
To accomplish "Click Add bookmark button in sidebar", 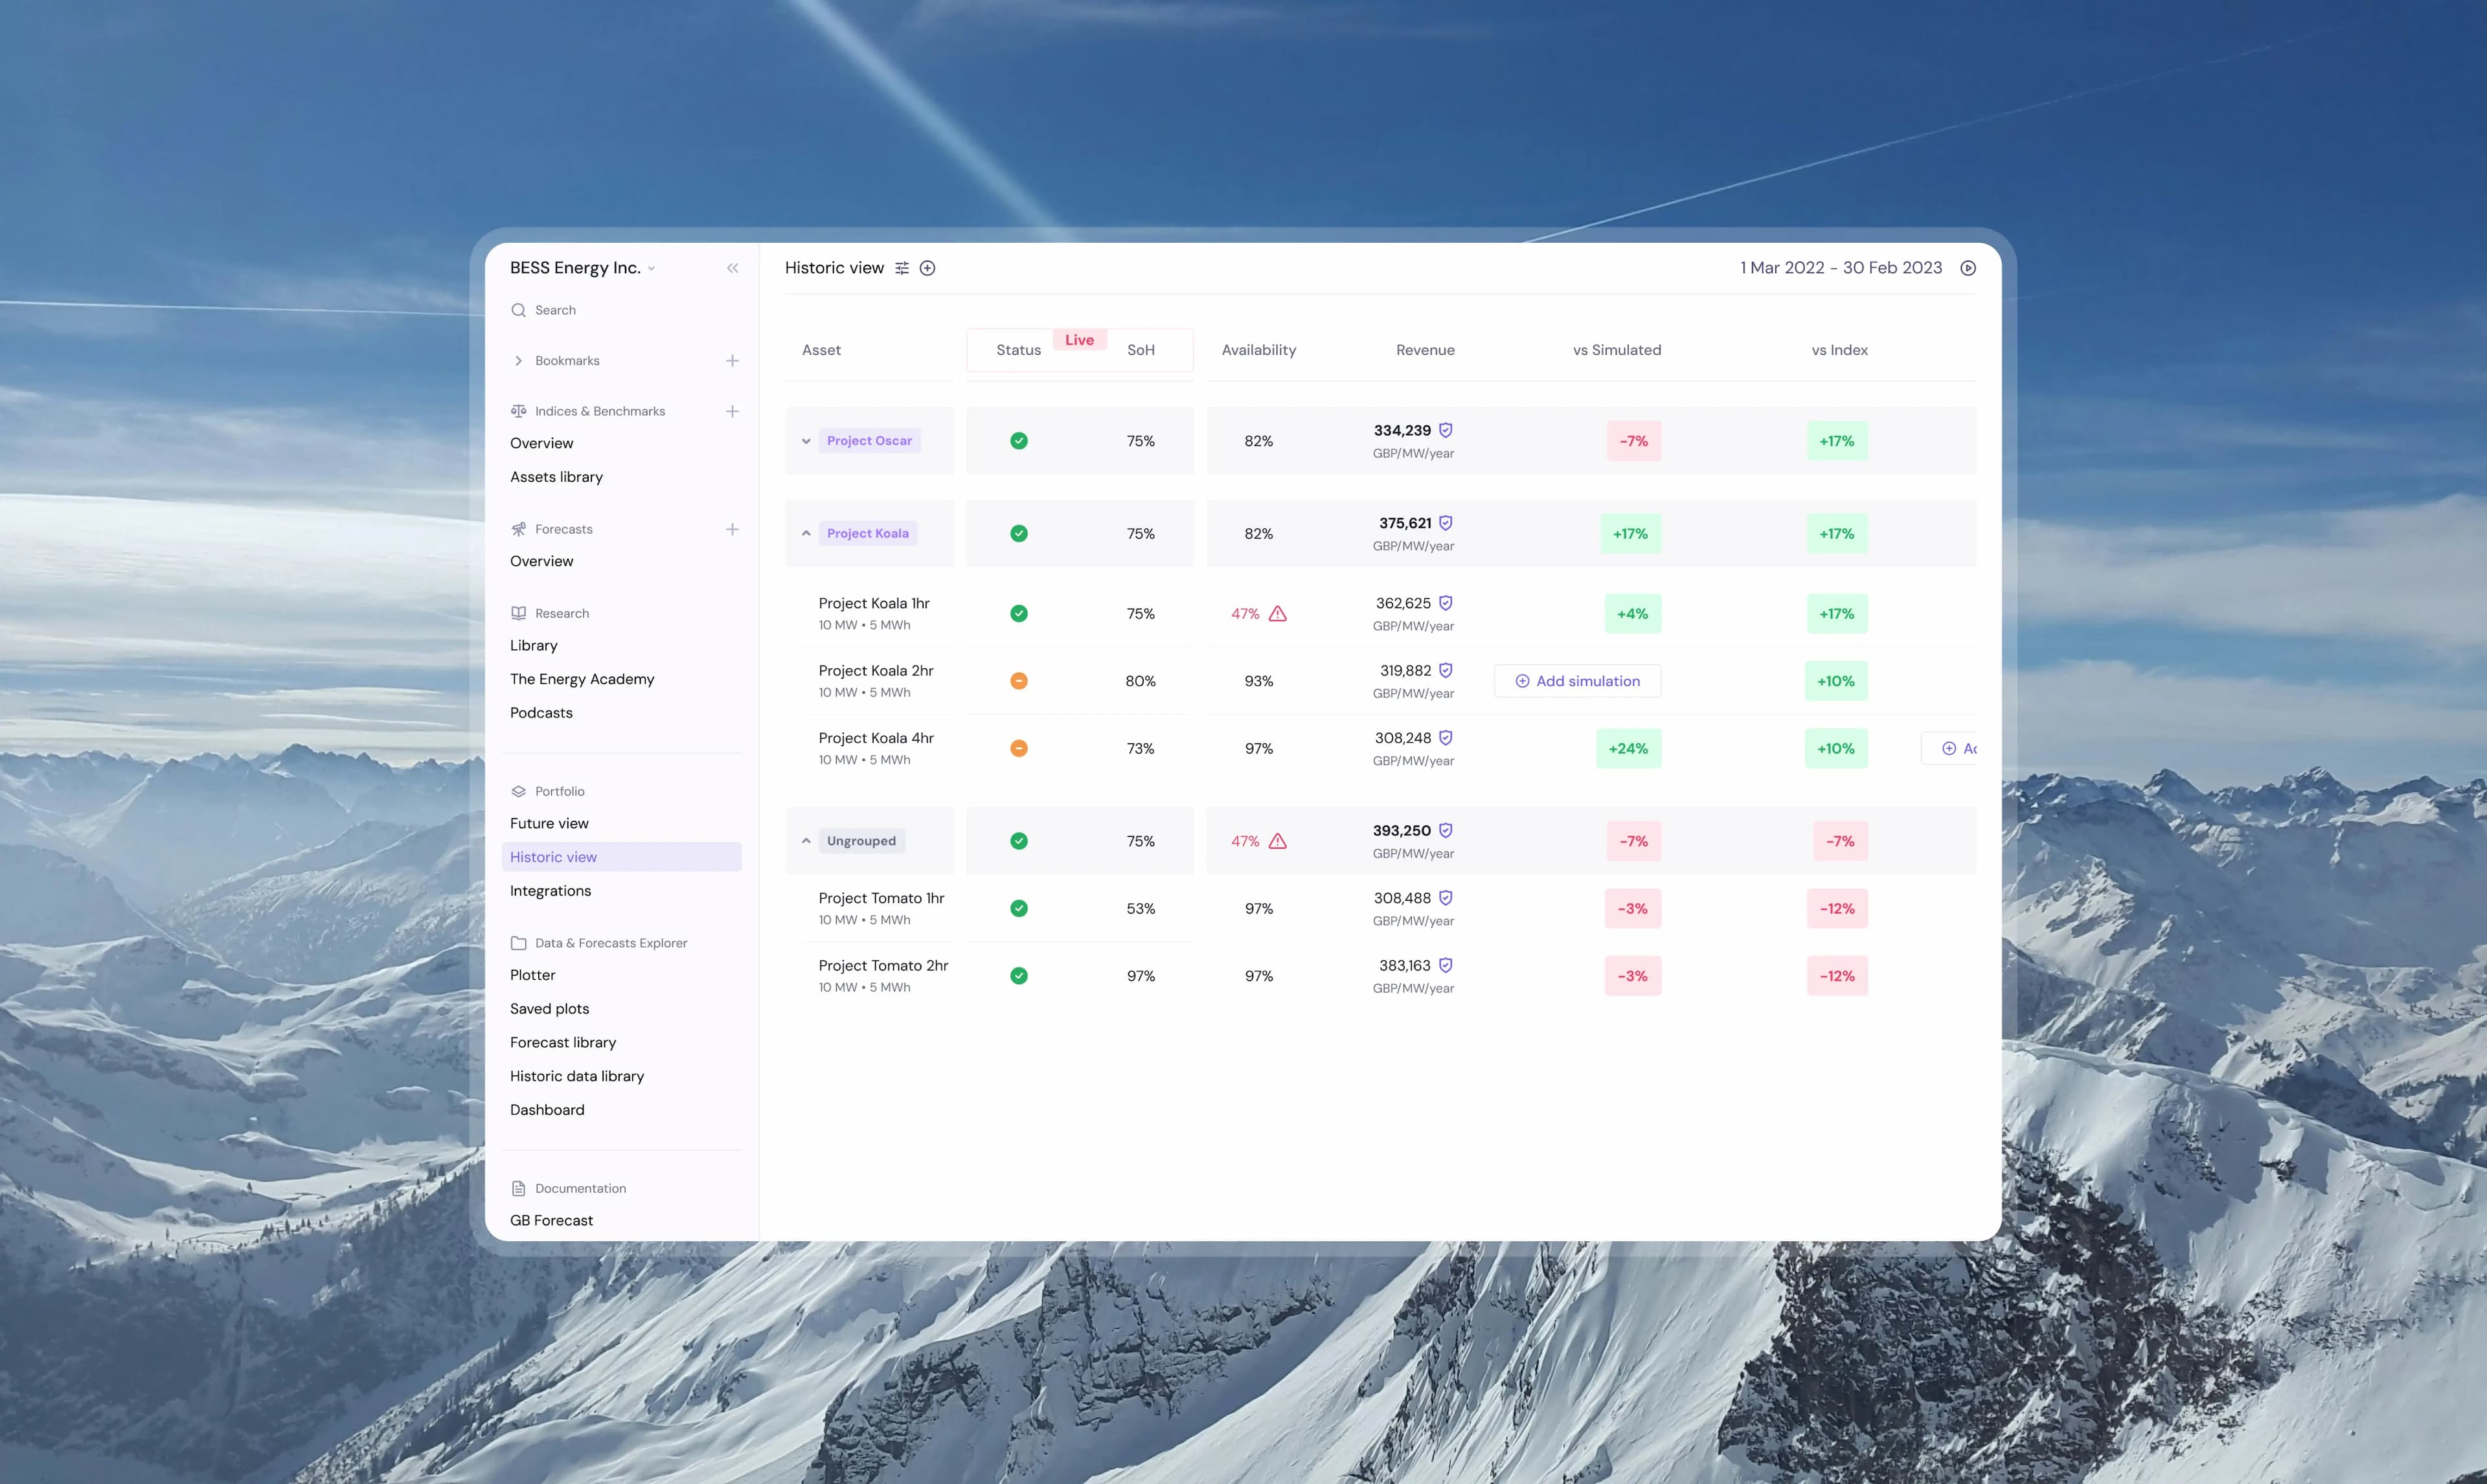I will coord(731,362).
